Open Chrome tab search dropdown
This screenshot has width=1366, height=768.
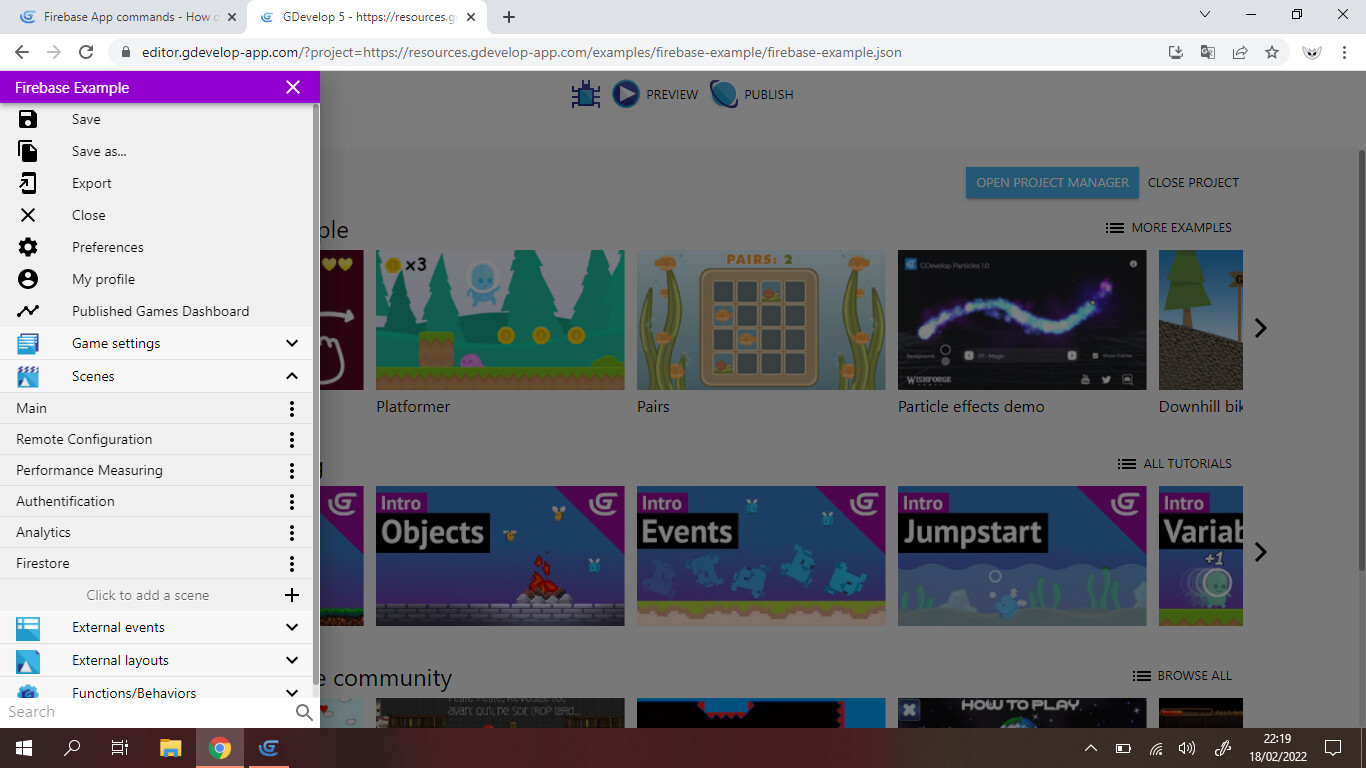pos(1205,15)
